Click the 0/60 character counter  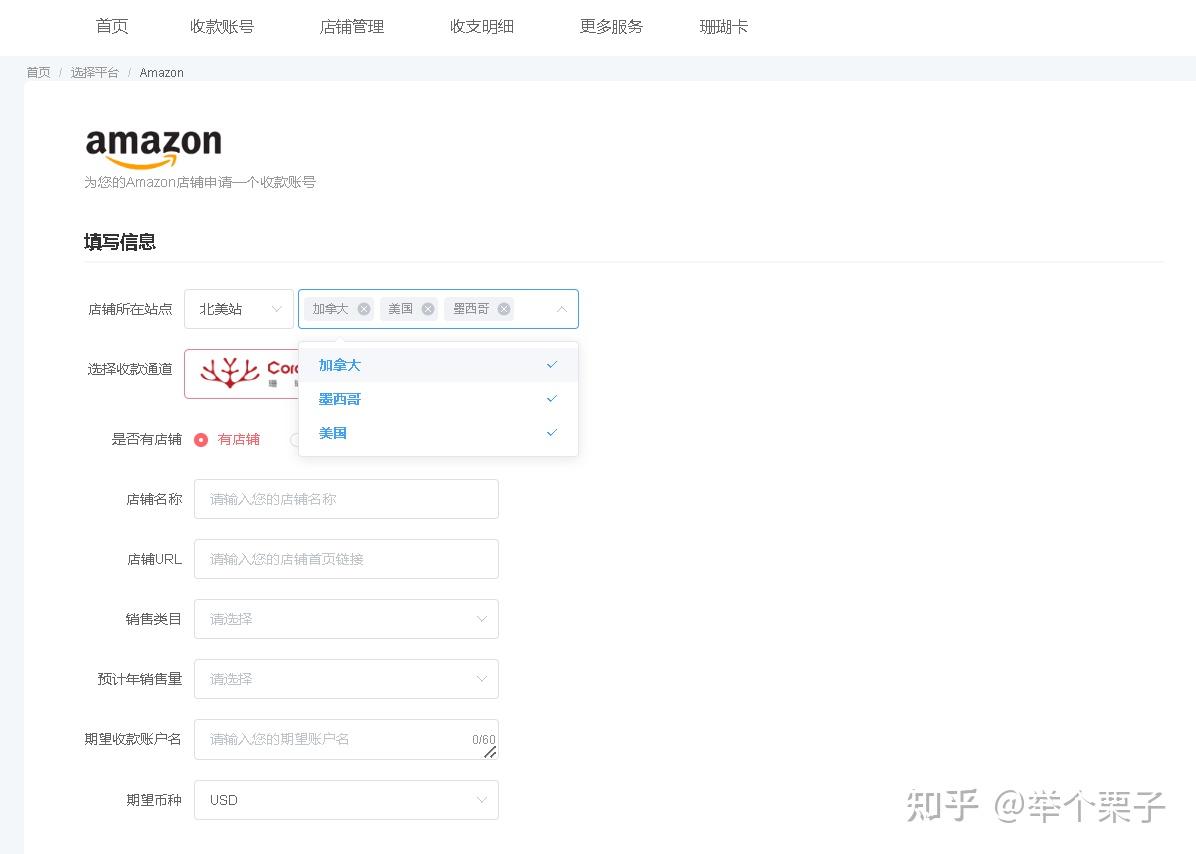coord(484,740)
